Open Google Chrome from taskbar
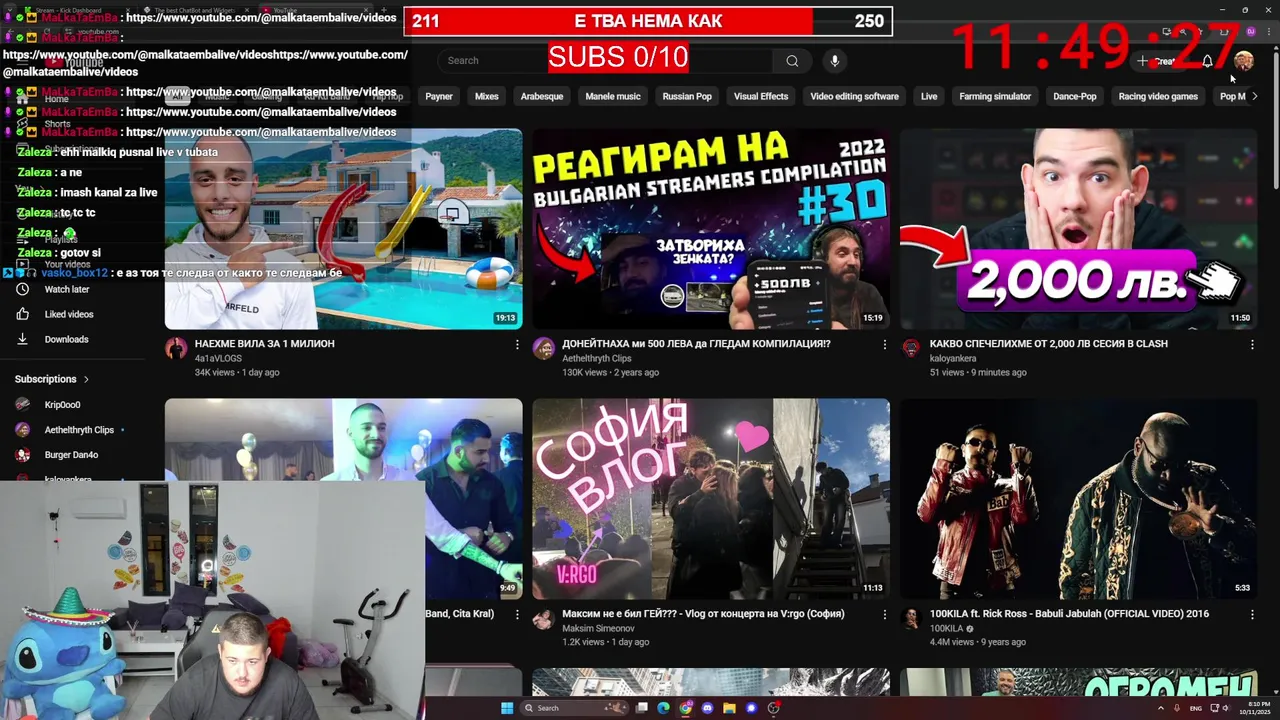 pyautogui.click(x=685, y=708)
